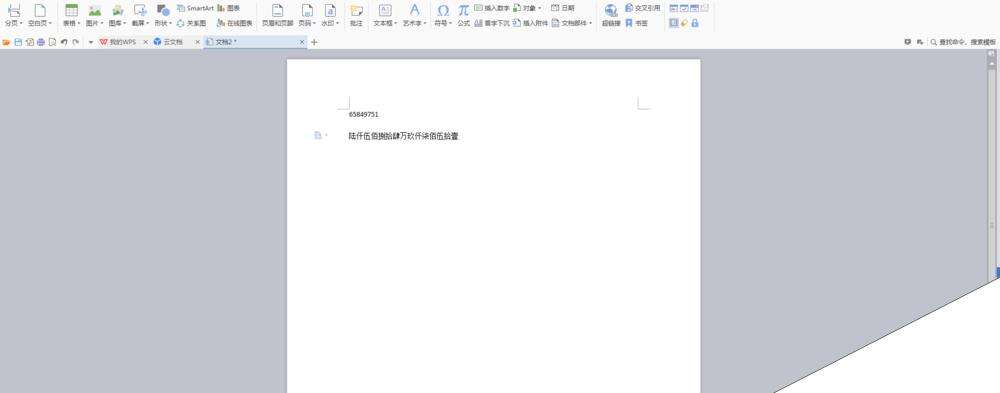Open a new tab with plus button
Viewport: 1000px width, 393px height.
pyautogui.click(x=314, y=42)
